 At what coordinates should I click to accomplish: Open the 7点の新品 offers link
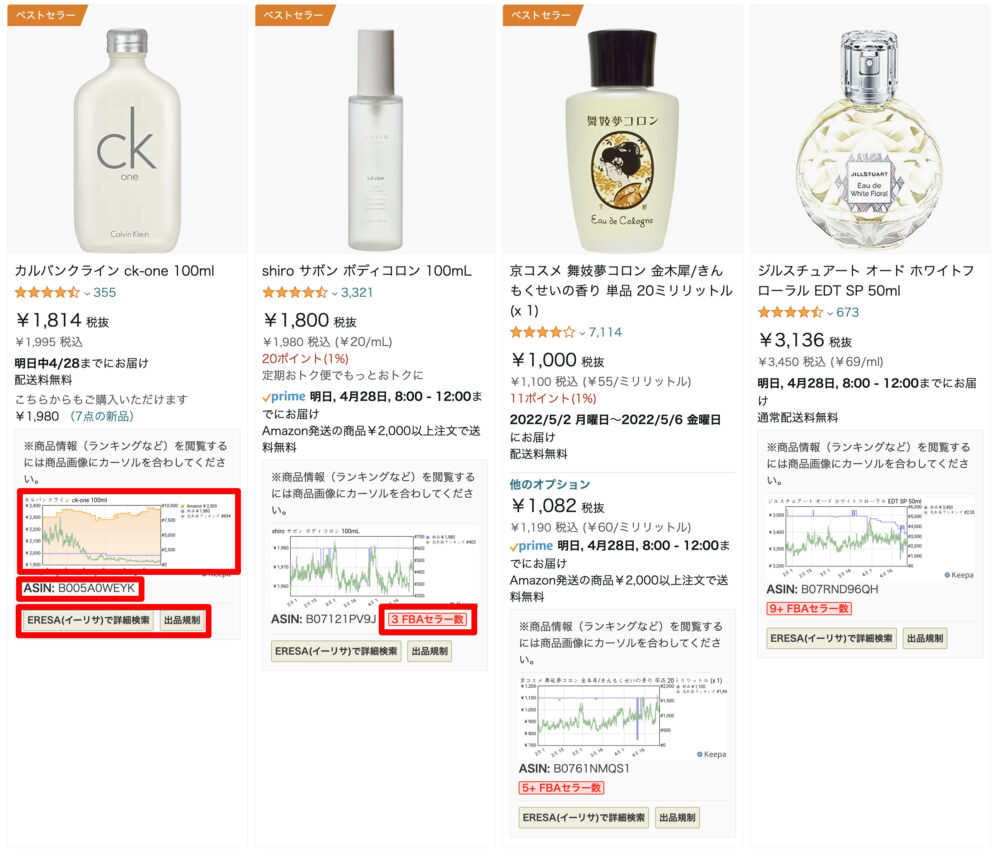[x=101, y=416]
